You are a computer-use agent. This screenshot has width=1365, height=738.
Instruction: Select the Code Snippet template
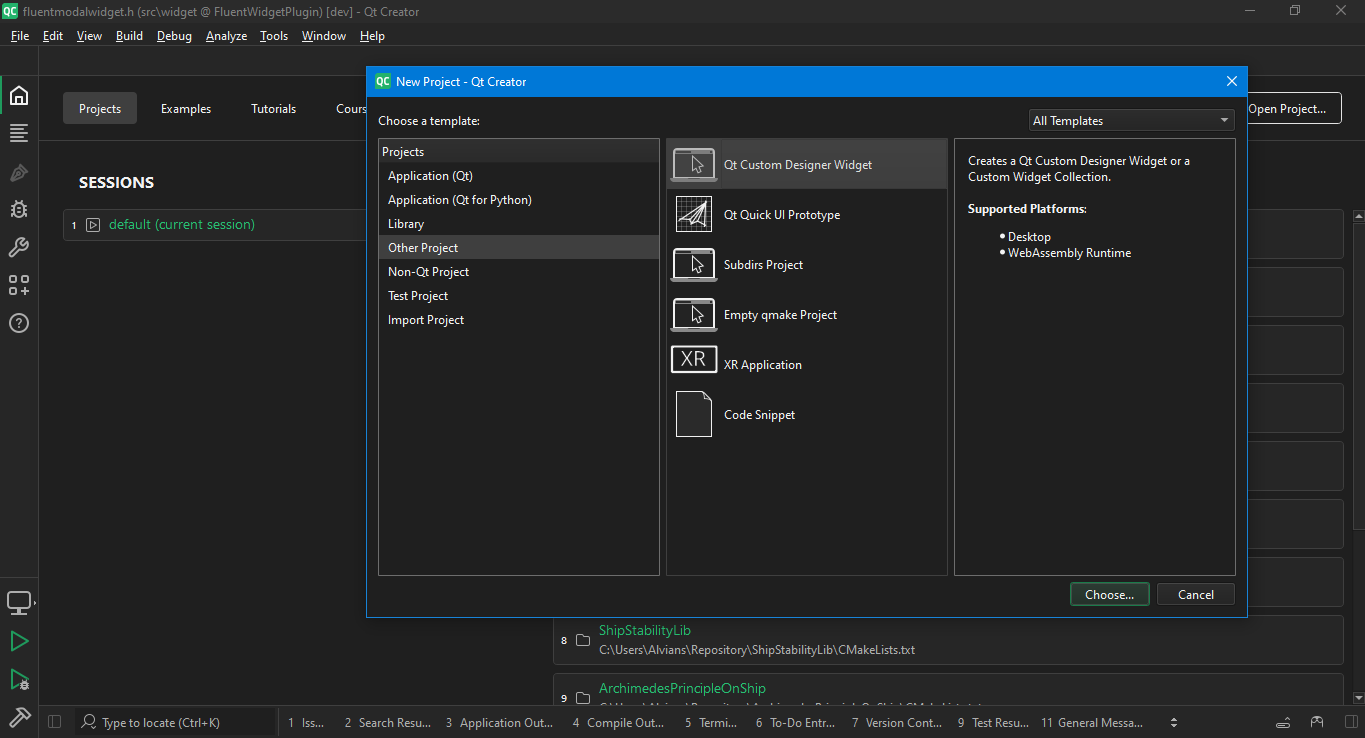coord(806,415)
